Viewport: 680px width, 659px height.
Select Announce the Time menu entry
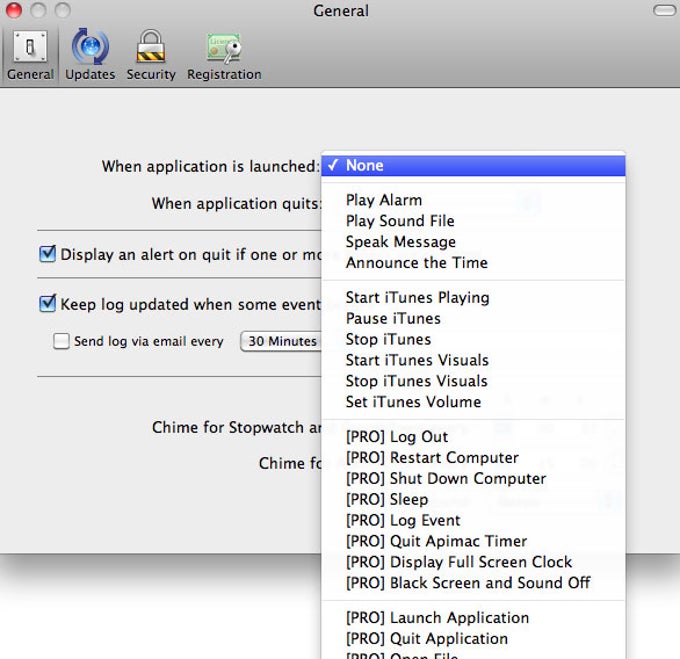473,263
